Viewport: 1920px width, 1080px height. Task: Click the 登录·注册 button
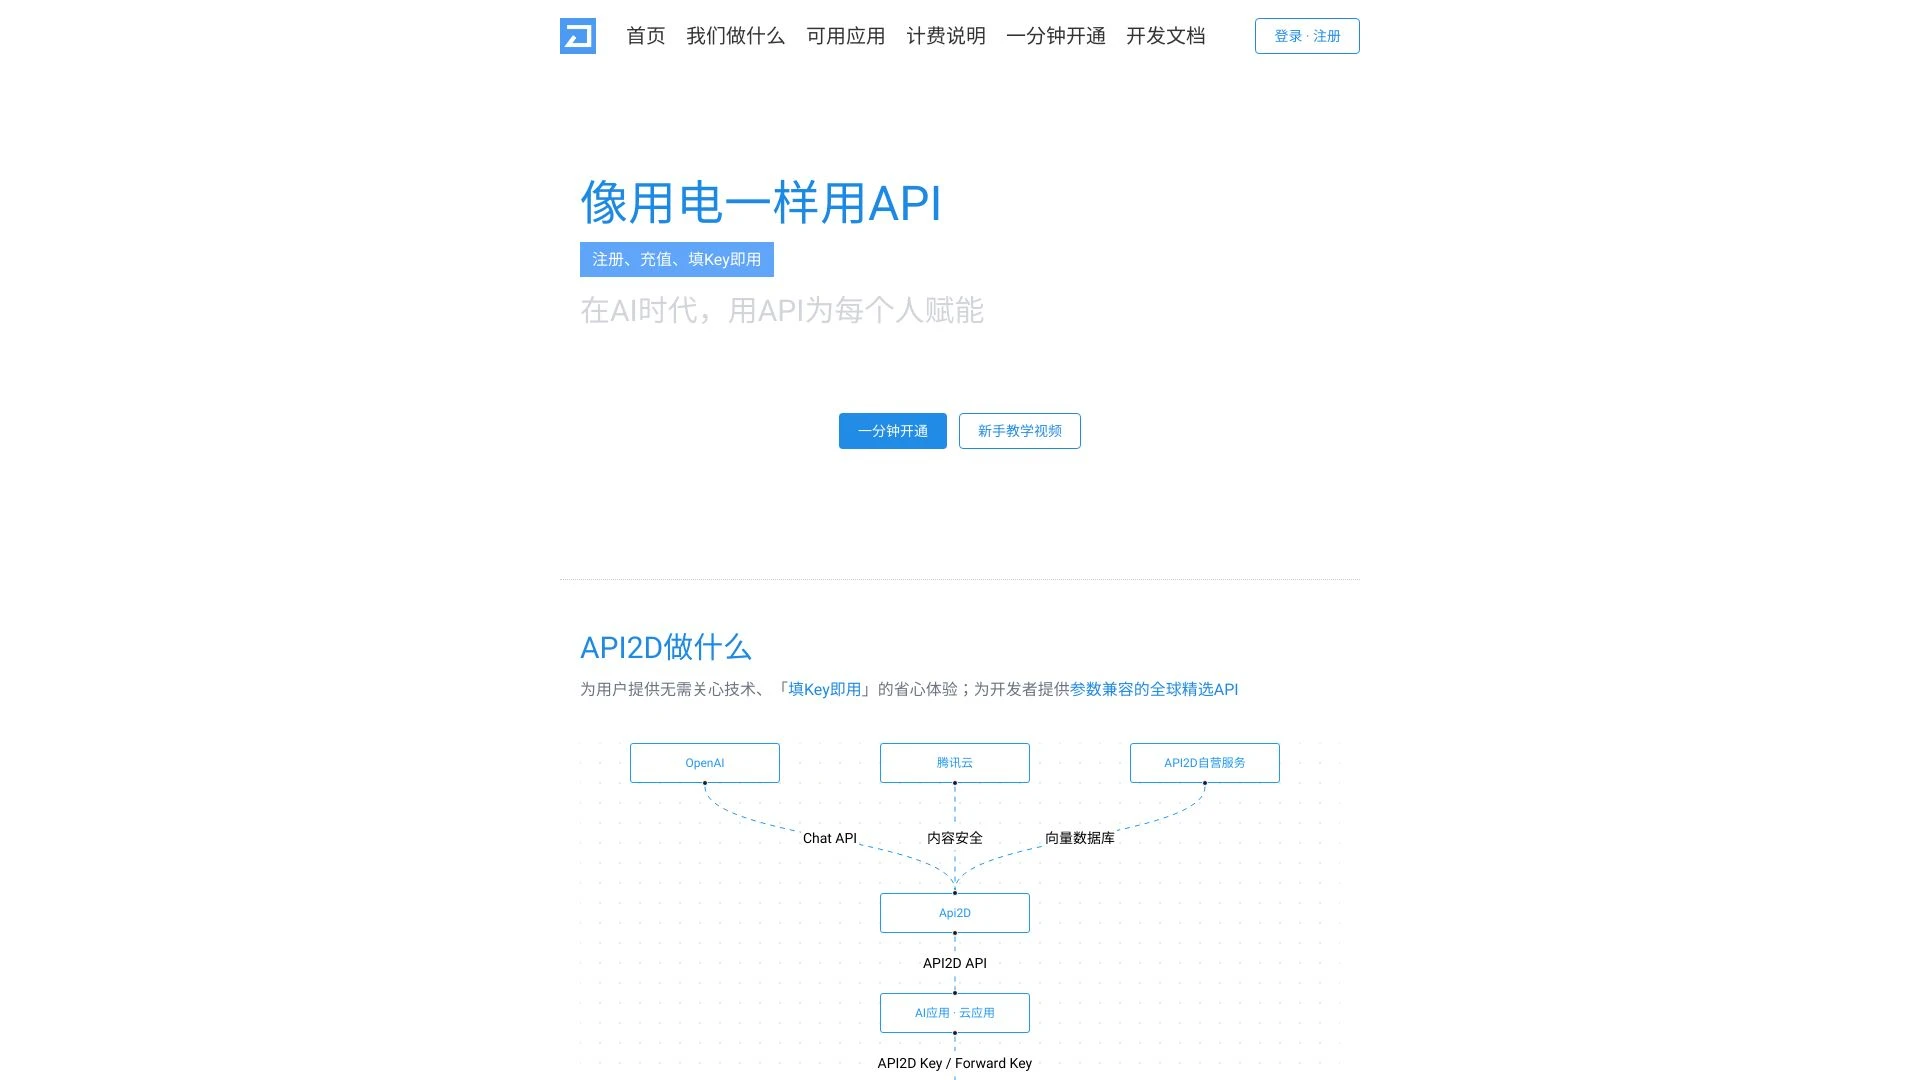pos(1306,36)
